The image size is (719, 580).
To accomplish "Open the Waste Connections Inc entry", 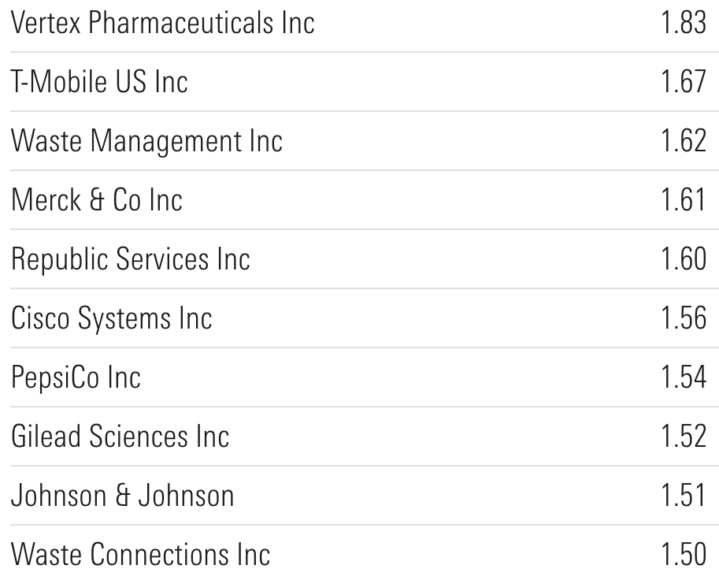I will coord(140,554).
